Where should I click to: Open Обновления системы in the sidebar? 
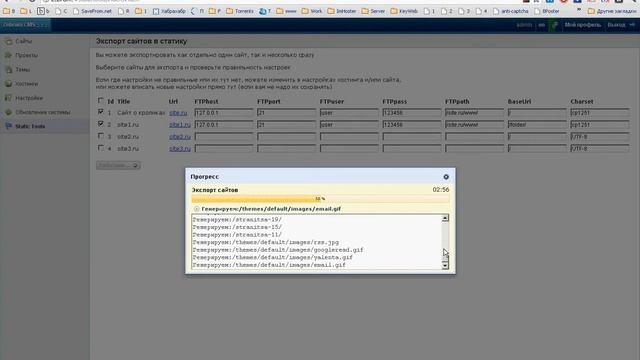click(x=42, y=112)
